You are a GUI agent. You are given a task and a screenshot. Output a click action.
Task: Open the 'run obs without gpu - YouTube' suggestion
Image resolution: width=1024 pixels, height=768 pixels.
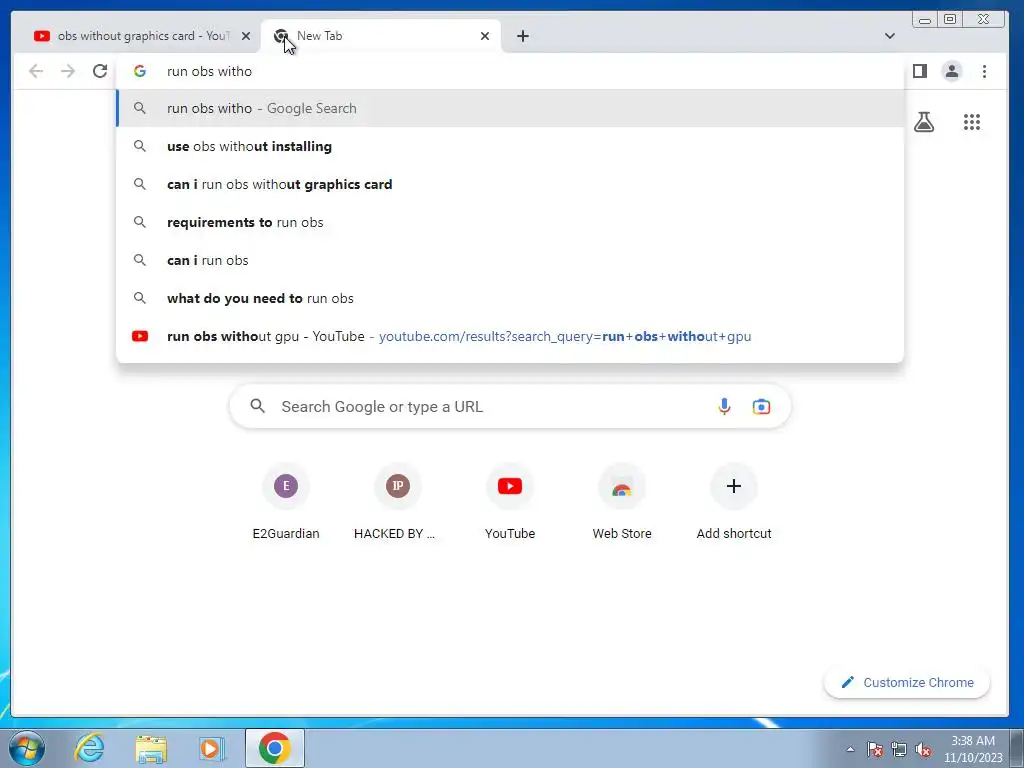coord(510,336)
